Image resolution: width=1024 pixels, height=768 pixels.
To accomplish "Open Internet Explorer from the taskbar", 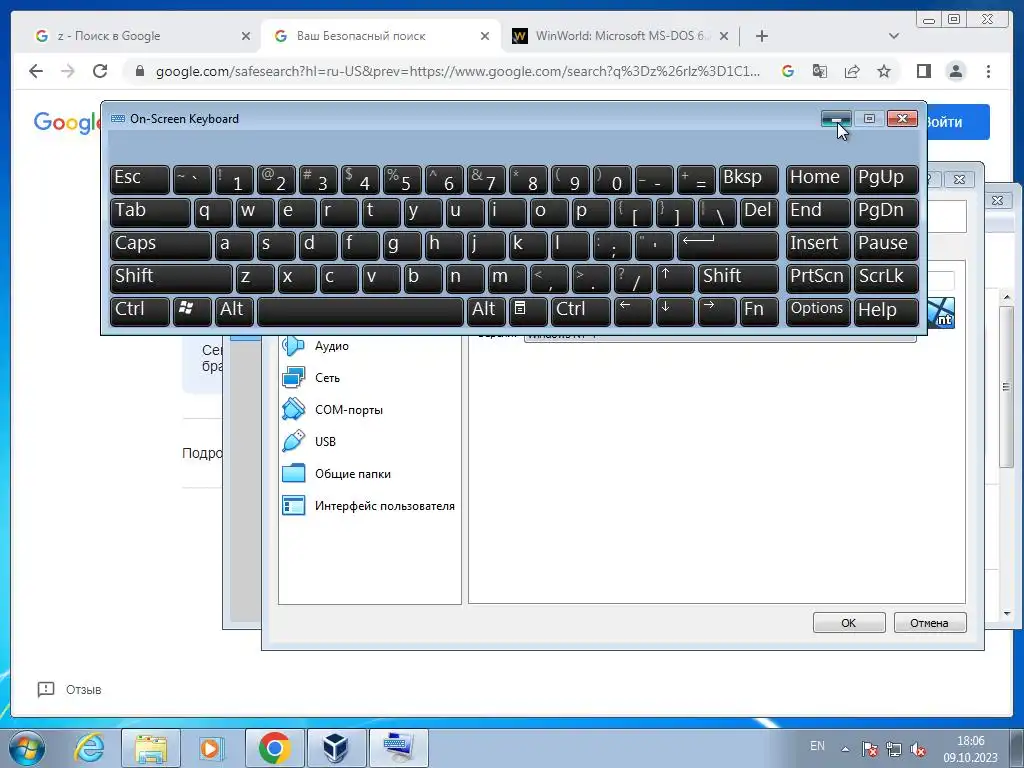I will pos(89,748).
